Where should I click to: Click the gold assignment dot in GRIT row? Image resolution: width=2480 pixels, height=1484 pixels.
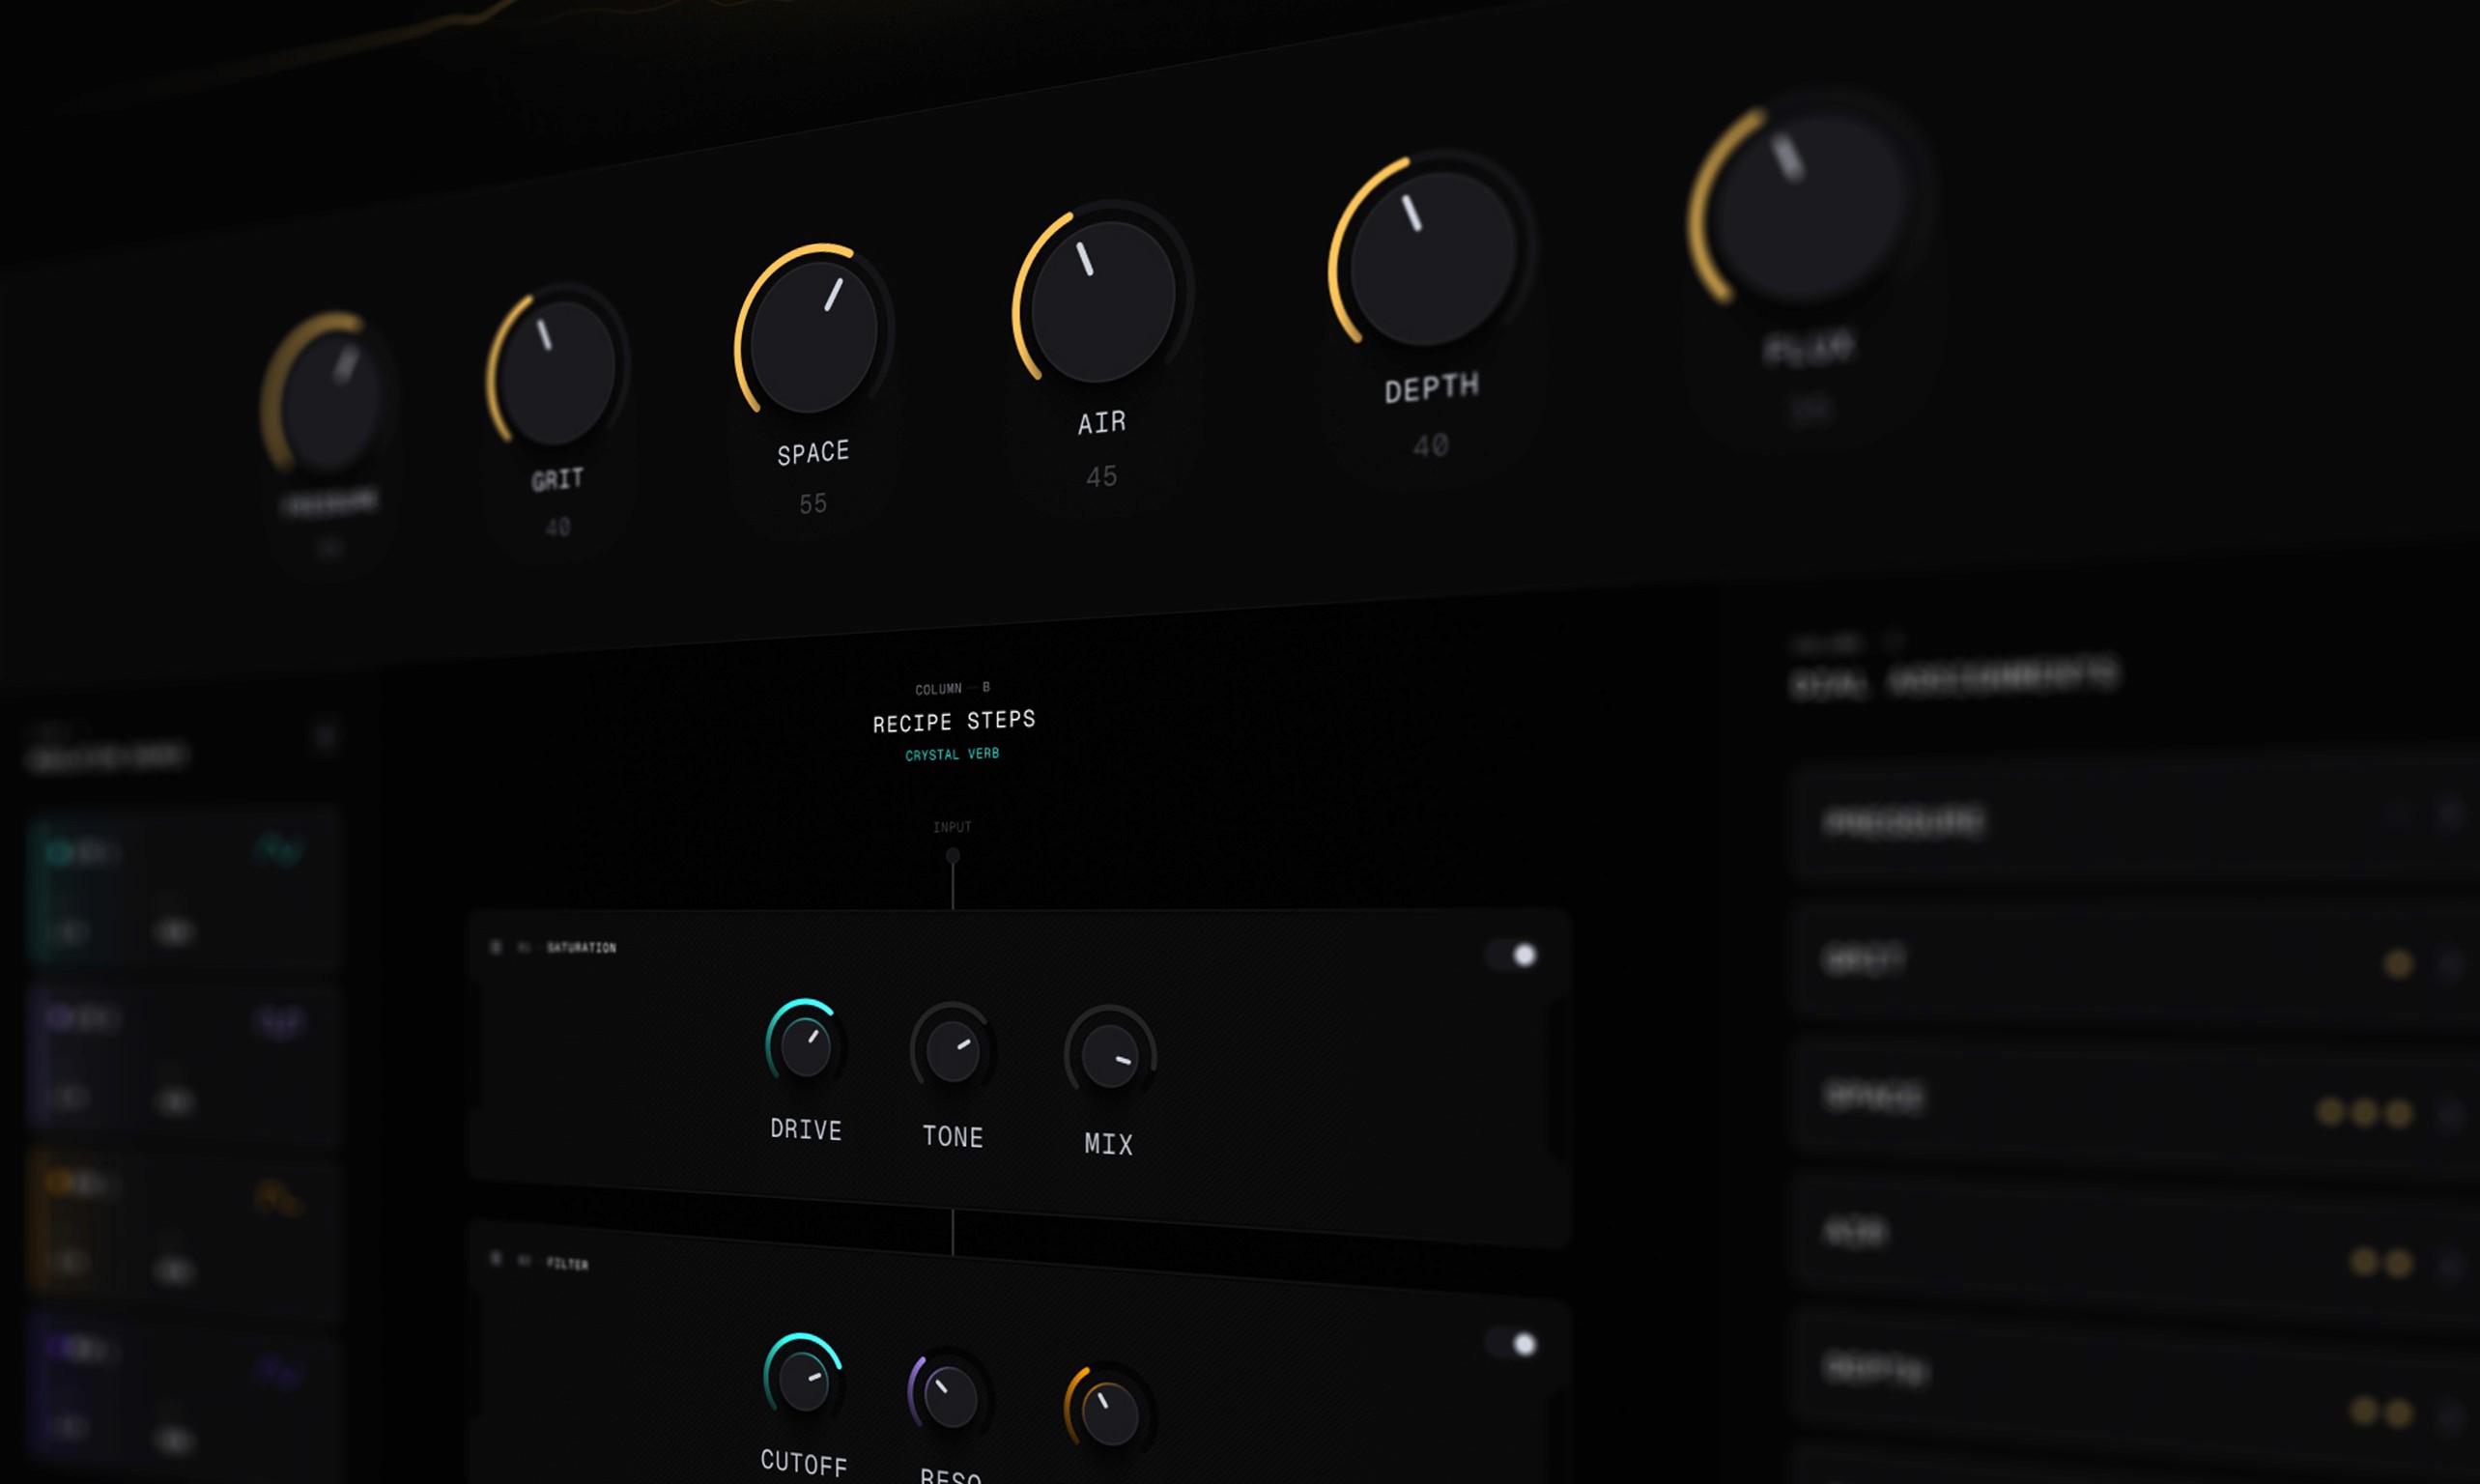pyautogui.click(x=2398, y=963)
